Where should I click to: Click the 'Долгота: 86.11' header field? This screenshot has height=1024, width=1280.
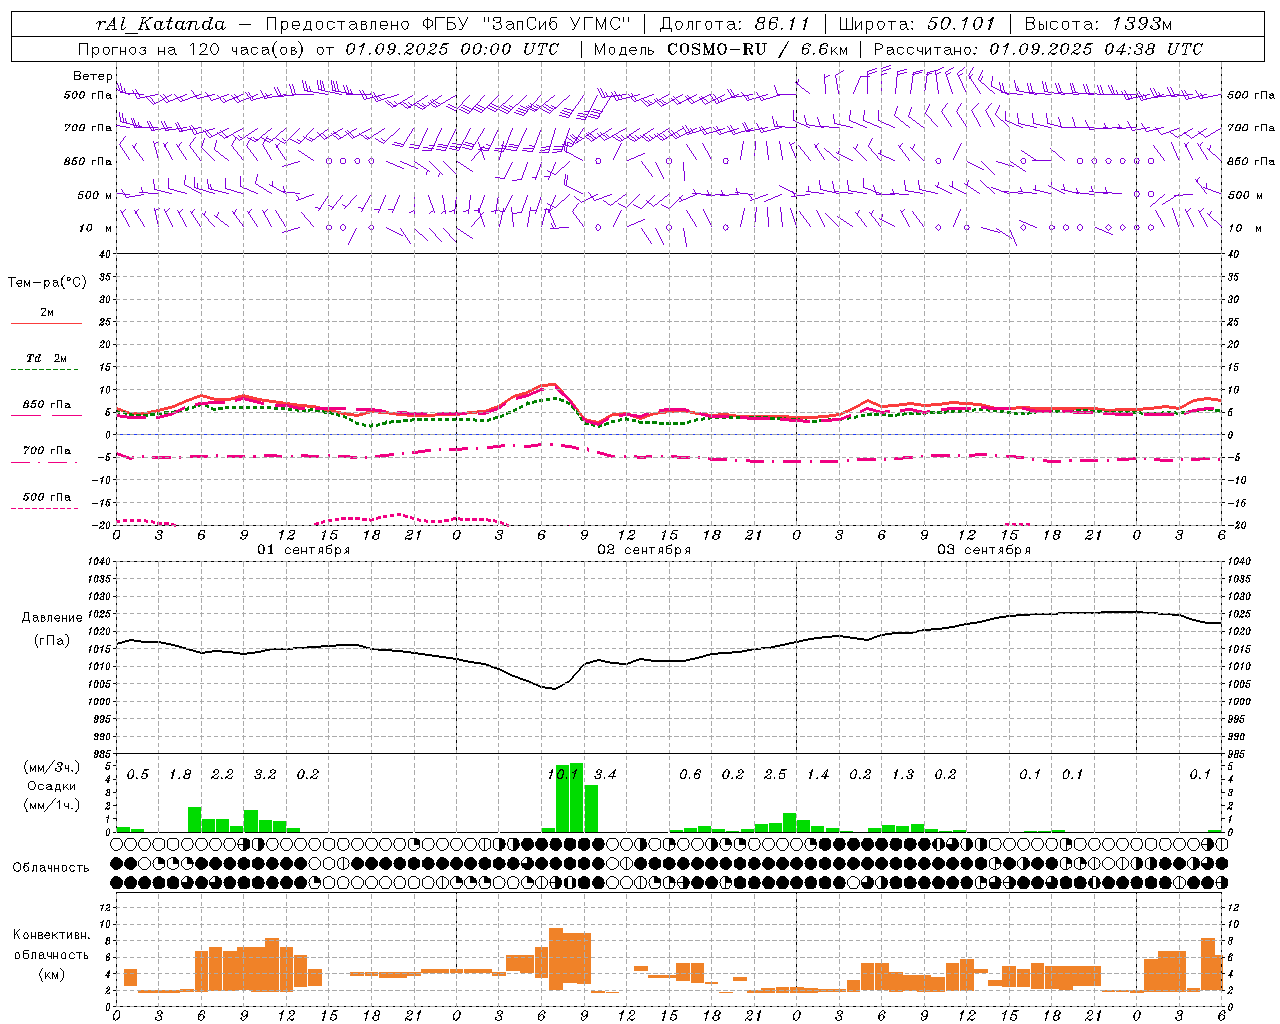click(734, 24)
